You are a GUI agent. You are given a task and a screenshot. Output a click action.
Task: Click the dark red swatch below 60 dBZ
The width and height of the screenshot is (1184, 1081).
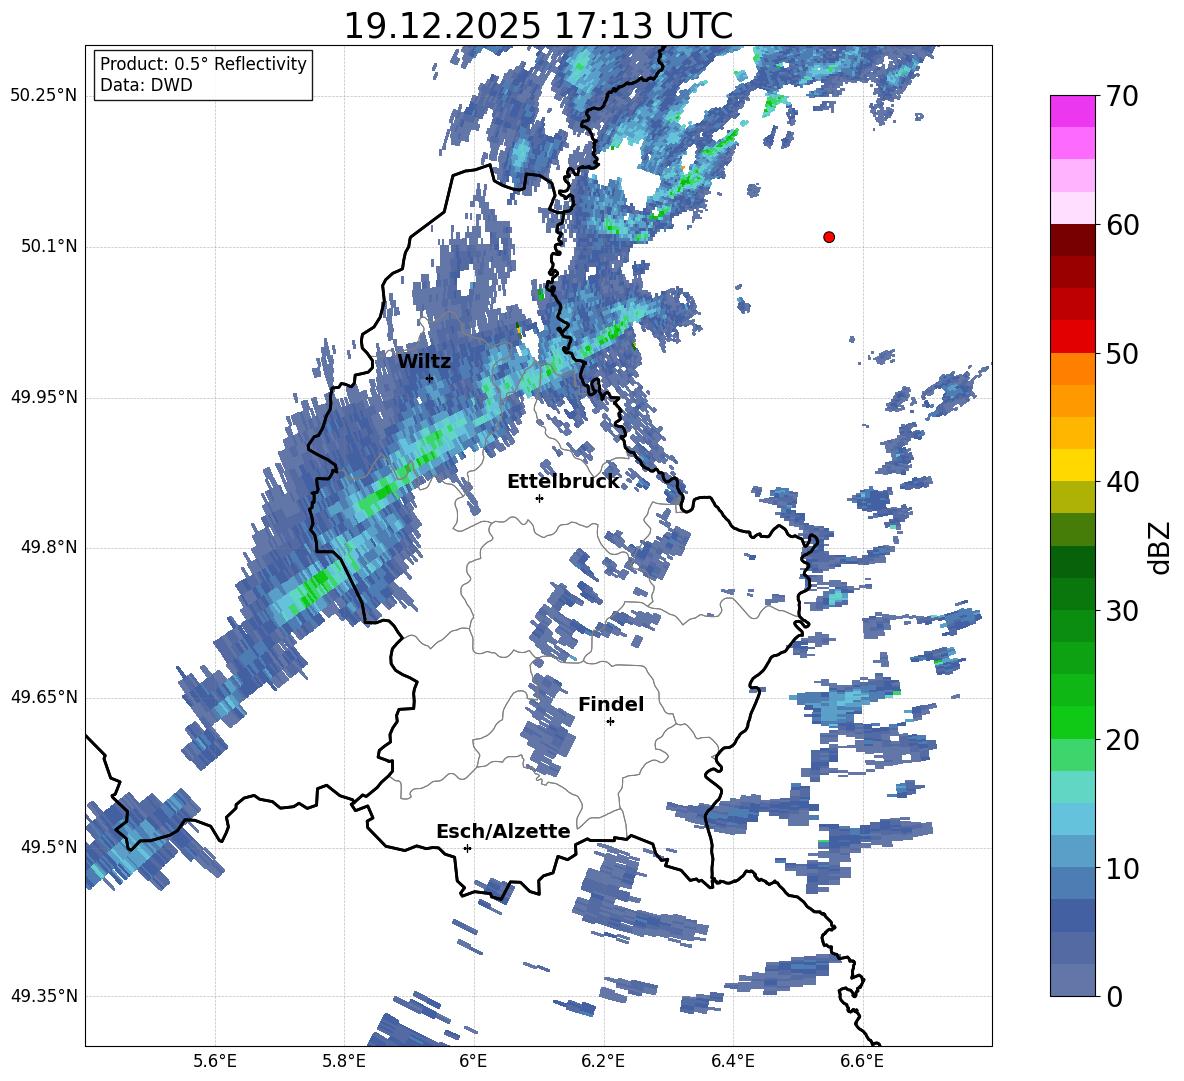1072,240
